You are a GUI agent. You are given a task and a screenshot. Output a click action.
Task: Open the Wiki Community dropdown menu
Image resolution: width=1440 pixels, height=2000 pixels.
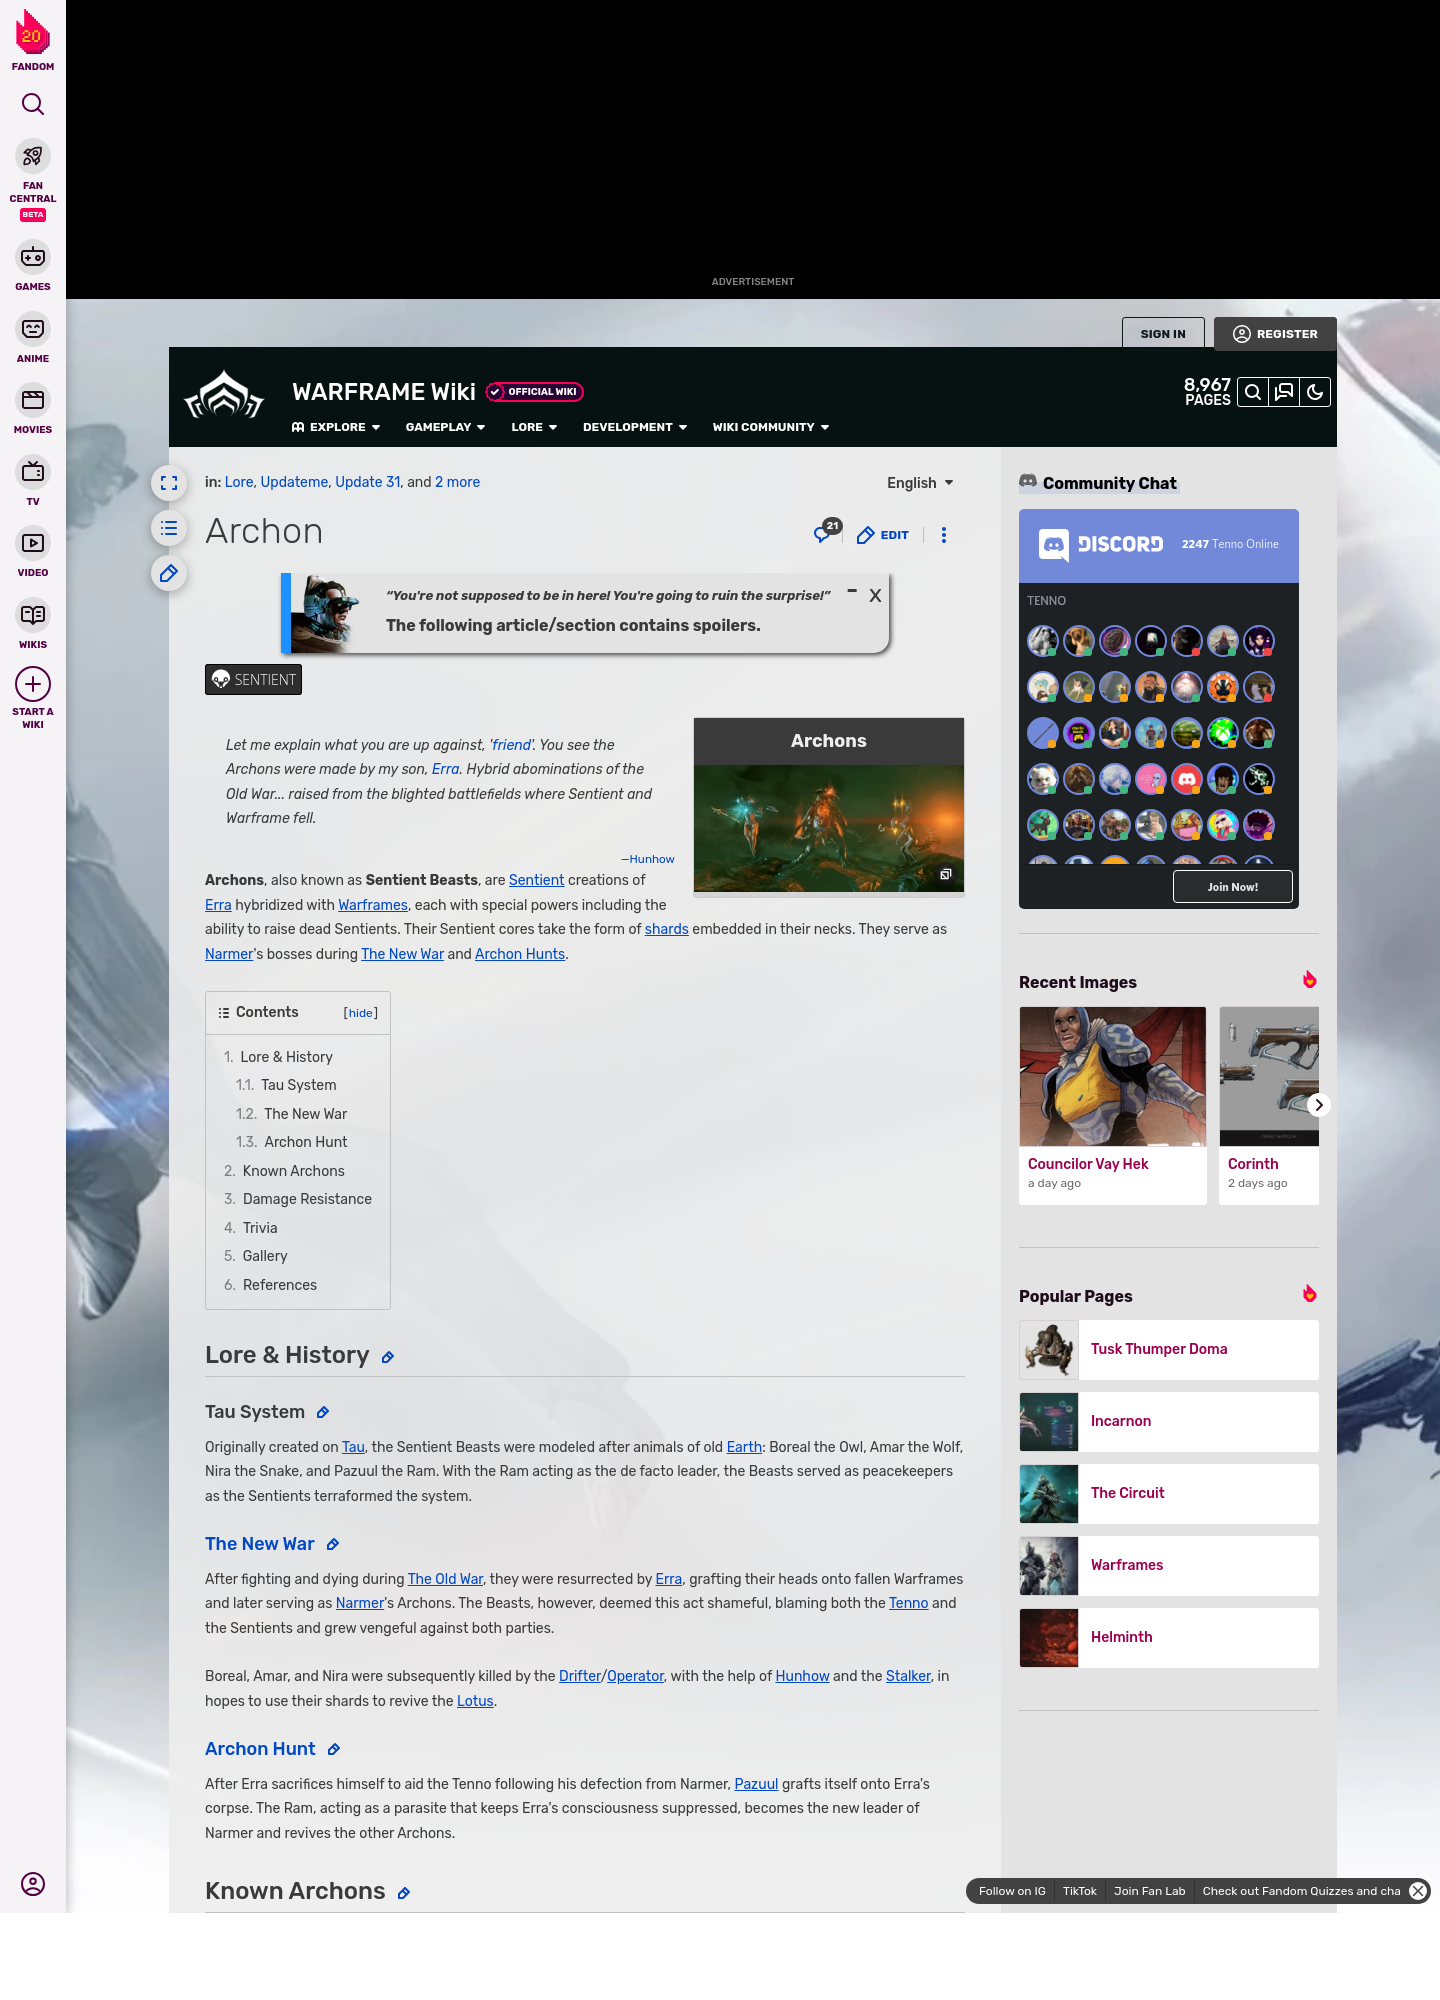(x=771, y=427)
